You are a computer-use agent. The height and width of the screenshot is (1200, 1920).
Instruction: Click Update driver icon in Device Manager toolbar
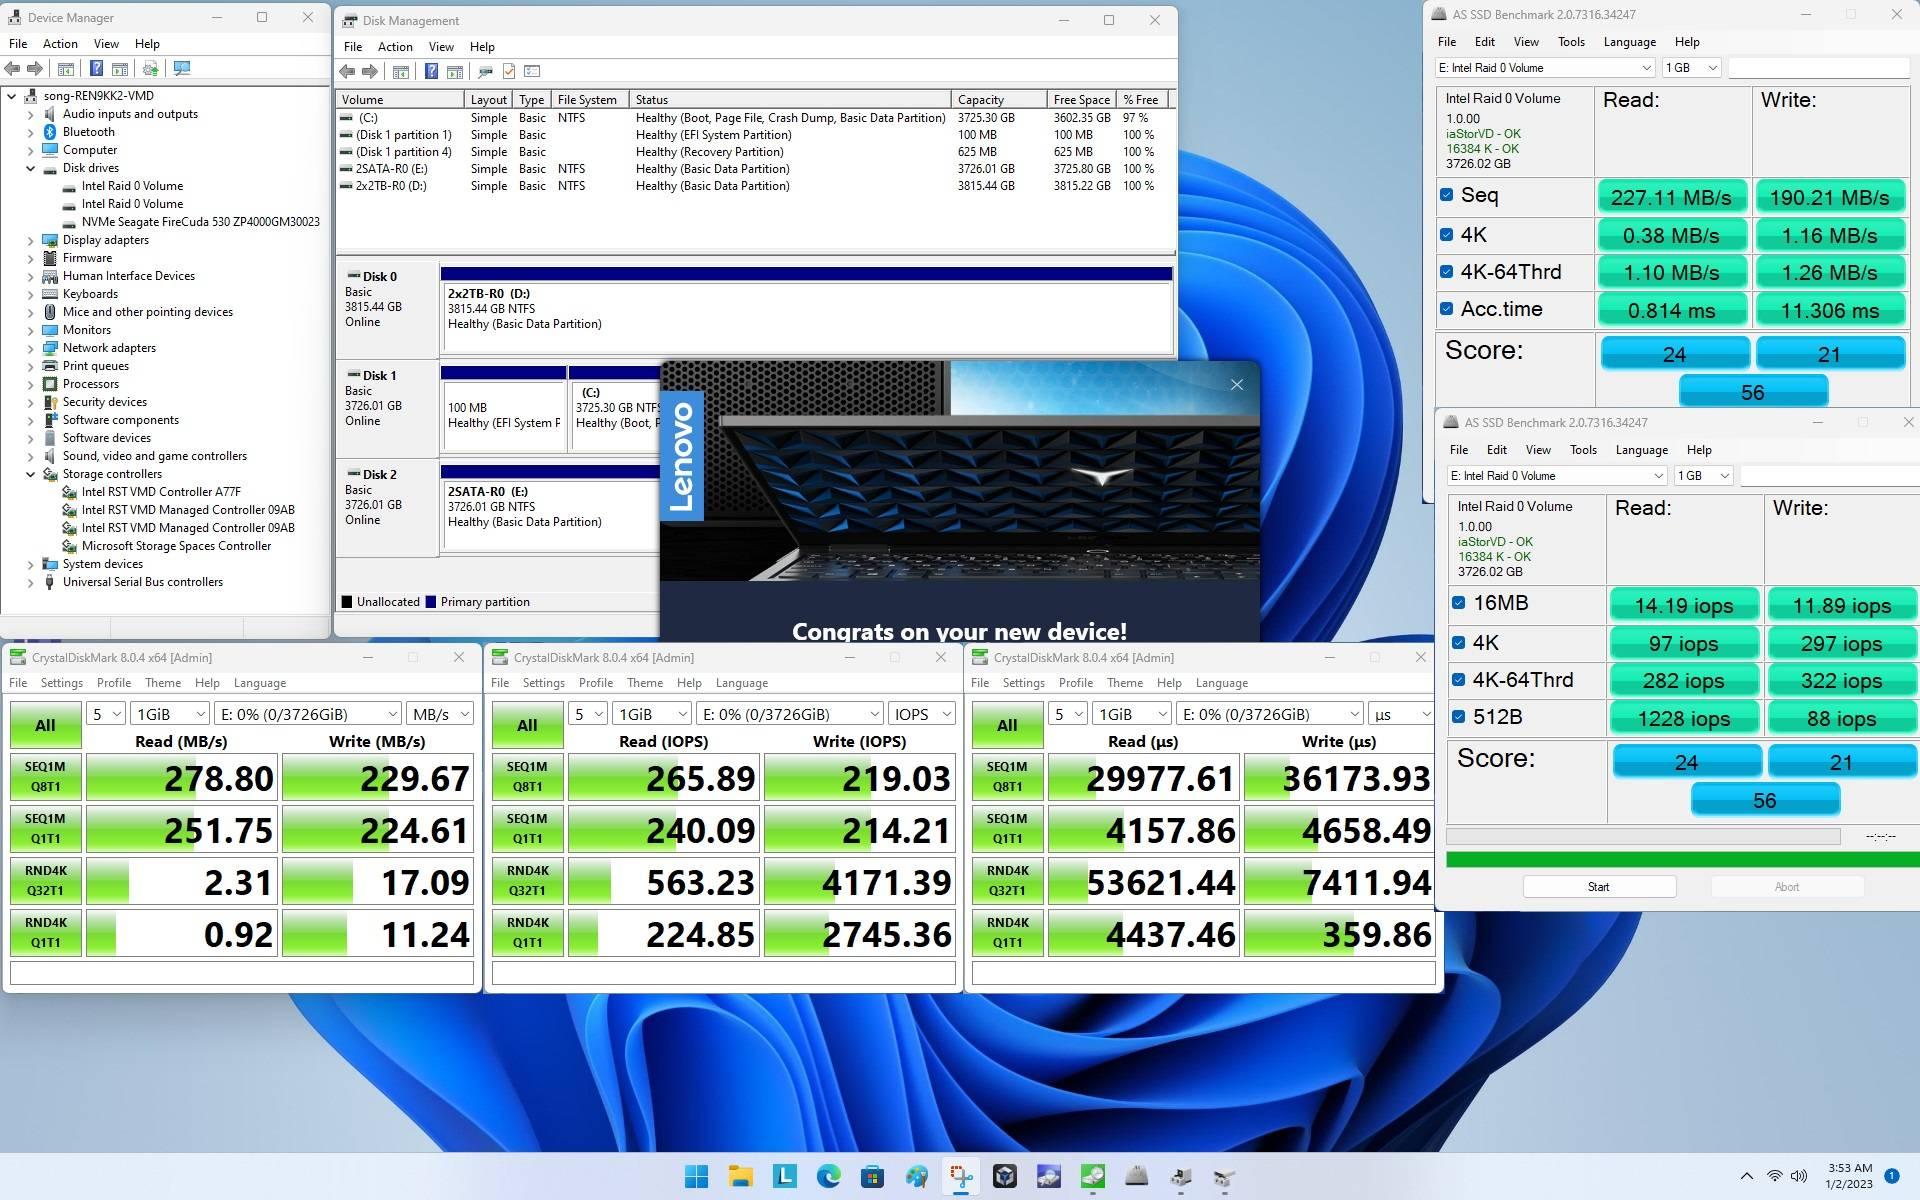[150, 69]
